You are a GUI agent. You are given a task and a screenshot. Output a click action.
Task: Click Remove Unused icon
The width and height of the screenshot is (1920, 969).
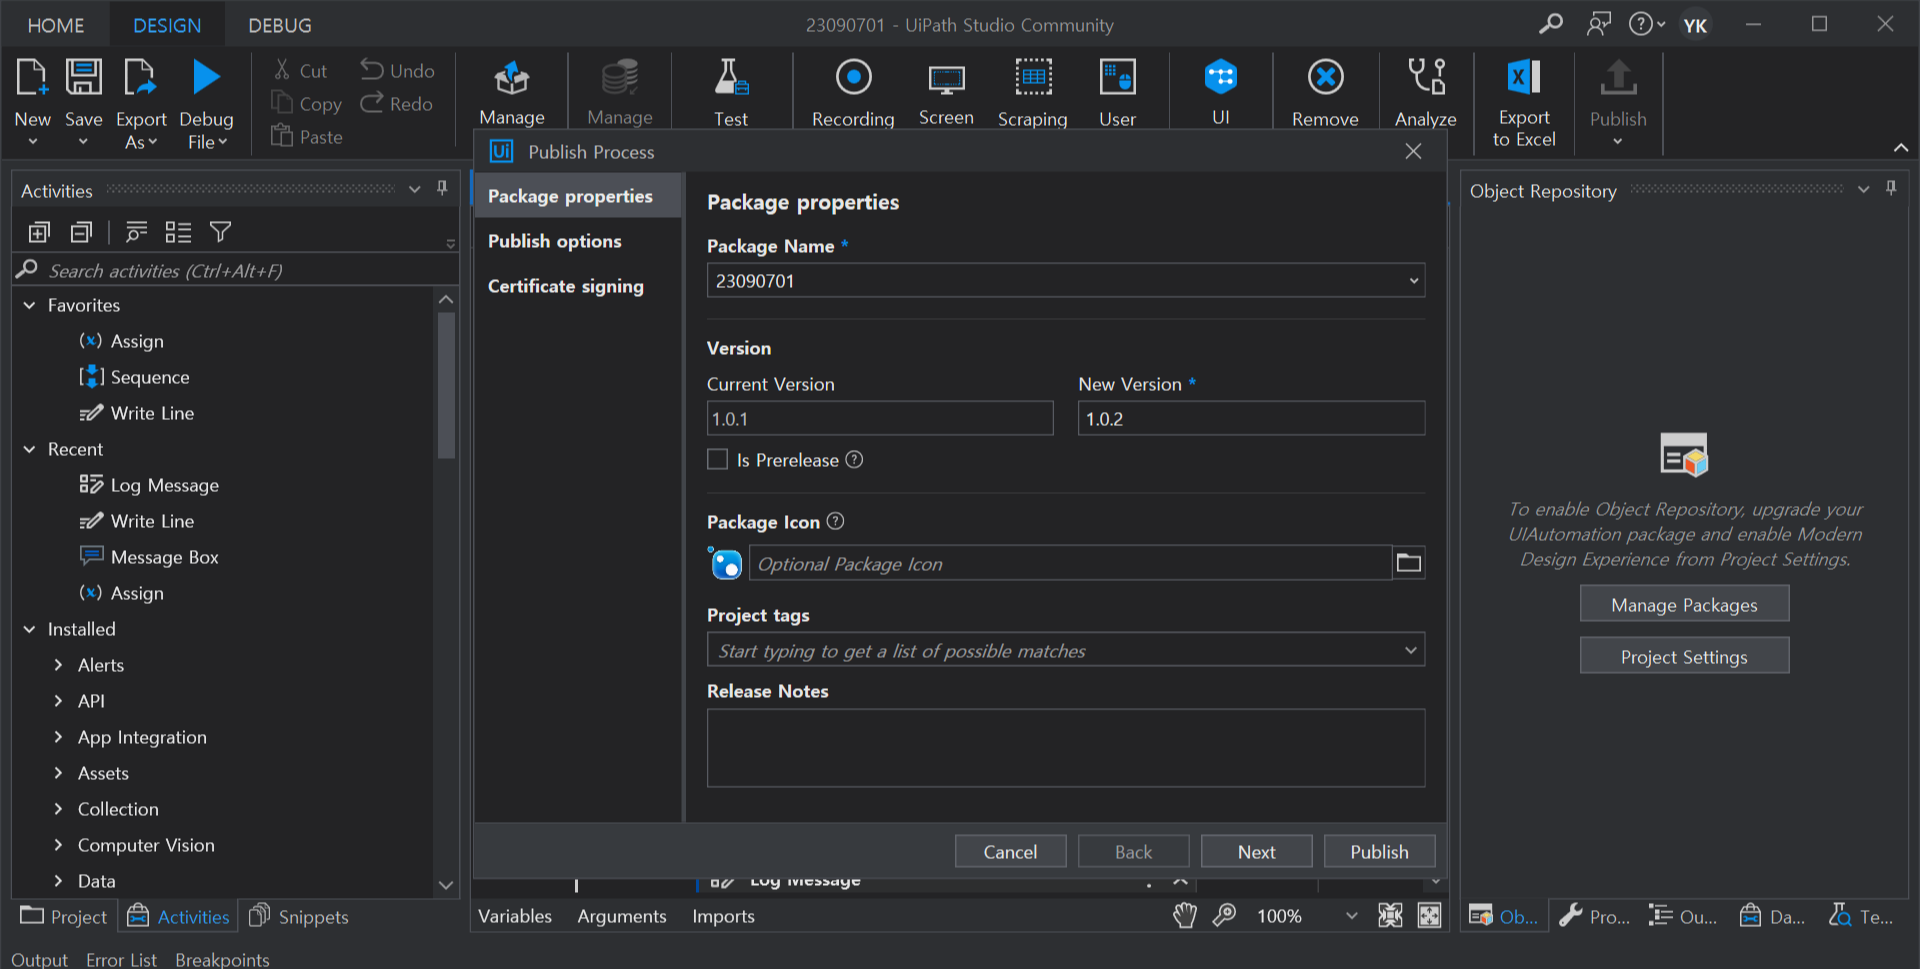(x=1325, y=77)
